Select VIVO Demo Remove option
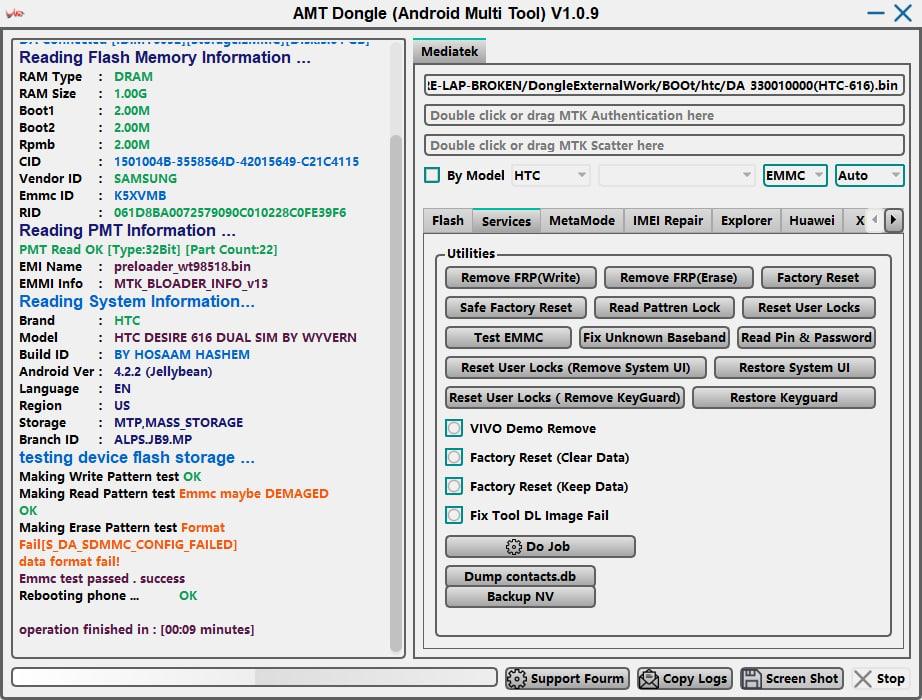The height and width of the screenshot is (700, 922). [454, 428]
